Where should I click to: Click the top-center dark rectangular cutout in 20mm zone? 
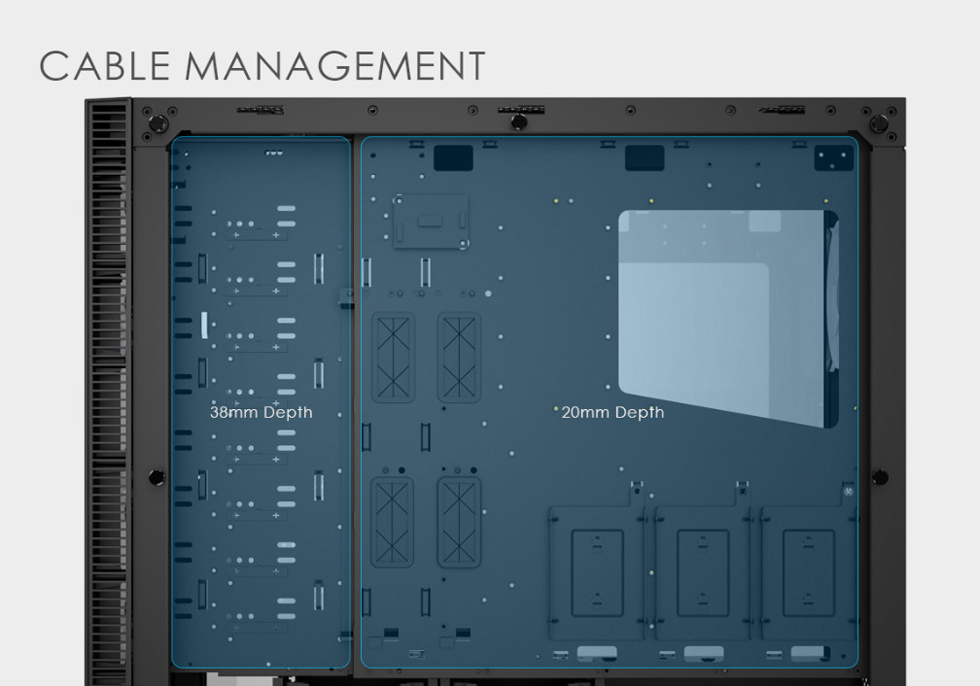(644, 158)
